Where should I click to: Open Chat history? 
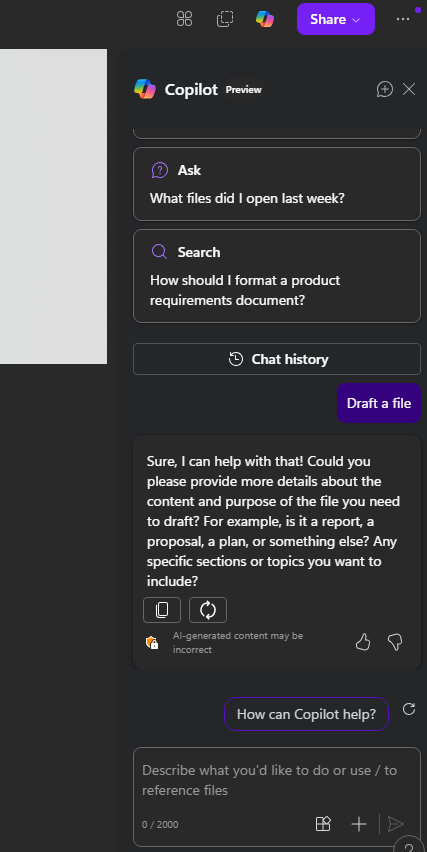(x=277, y=359)
